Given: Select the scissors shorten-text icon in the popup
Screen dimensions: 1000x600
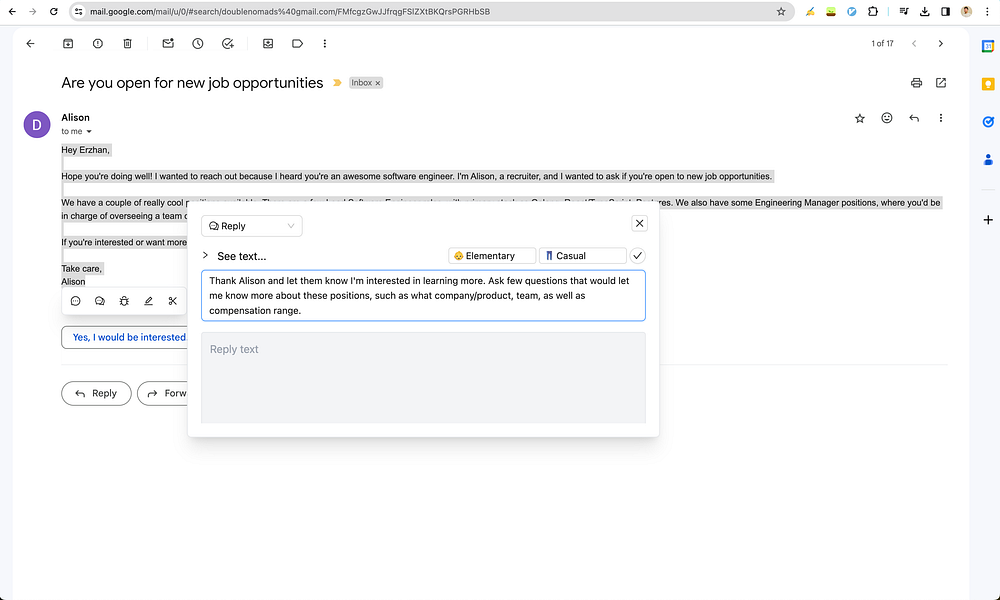Looking at the screenshot, I should coord(172,300).
